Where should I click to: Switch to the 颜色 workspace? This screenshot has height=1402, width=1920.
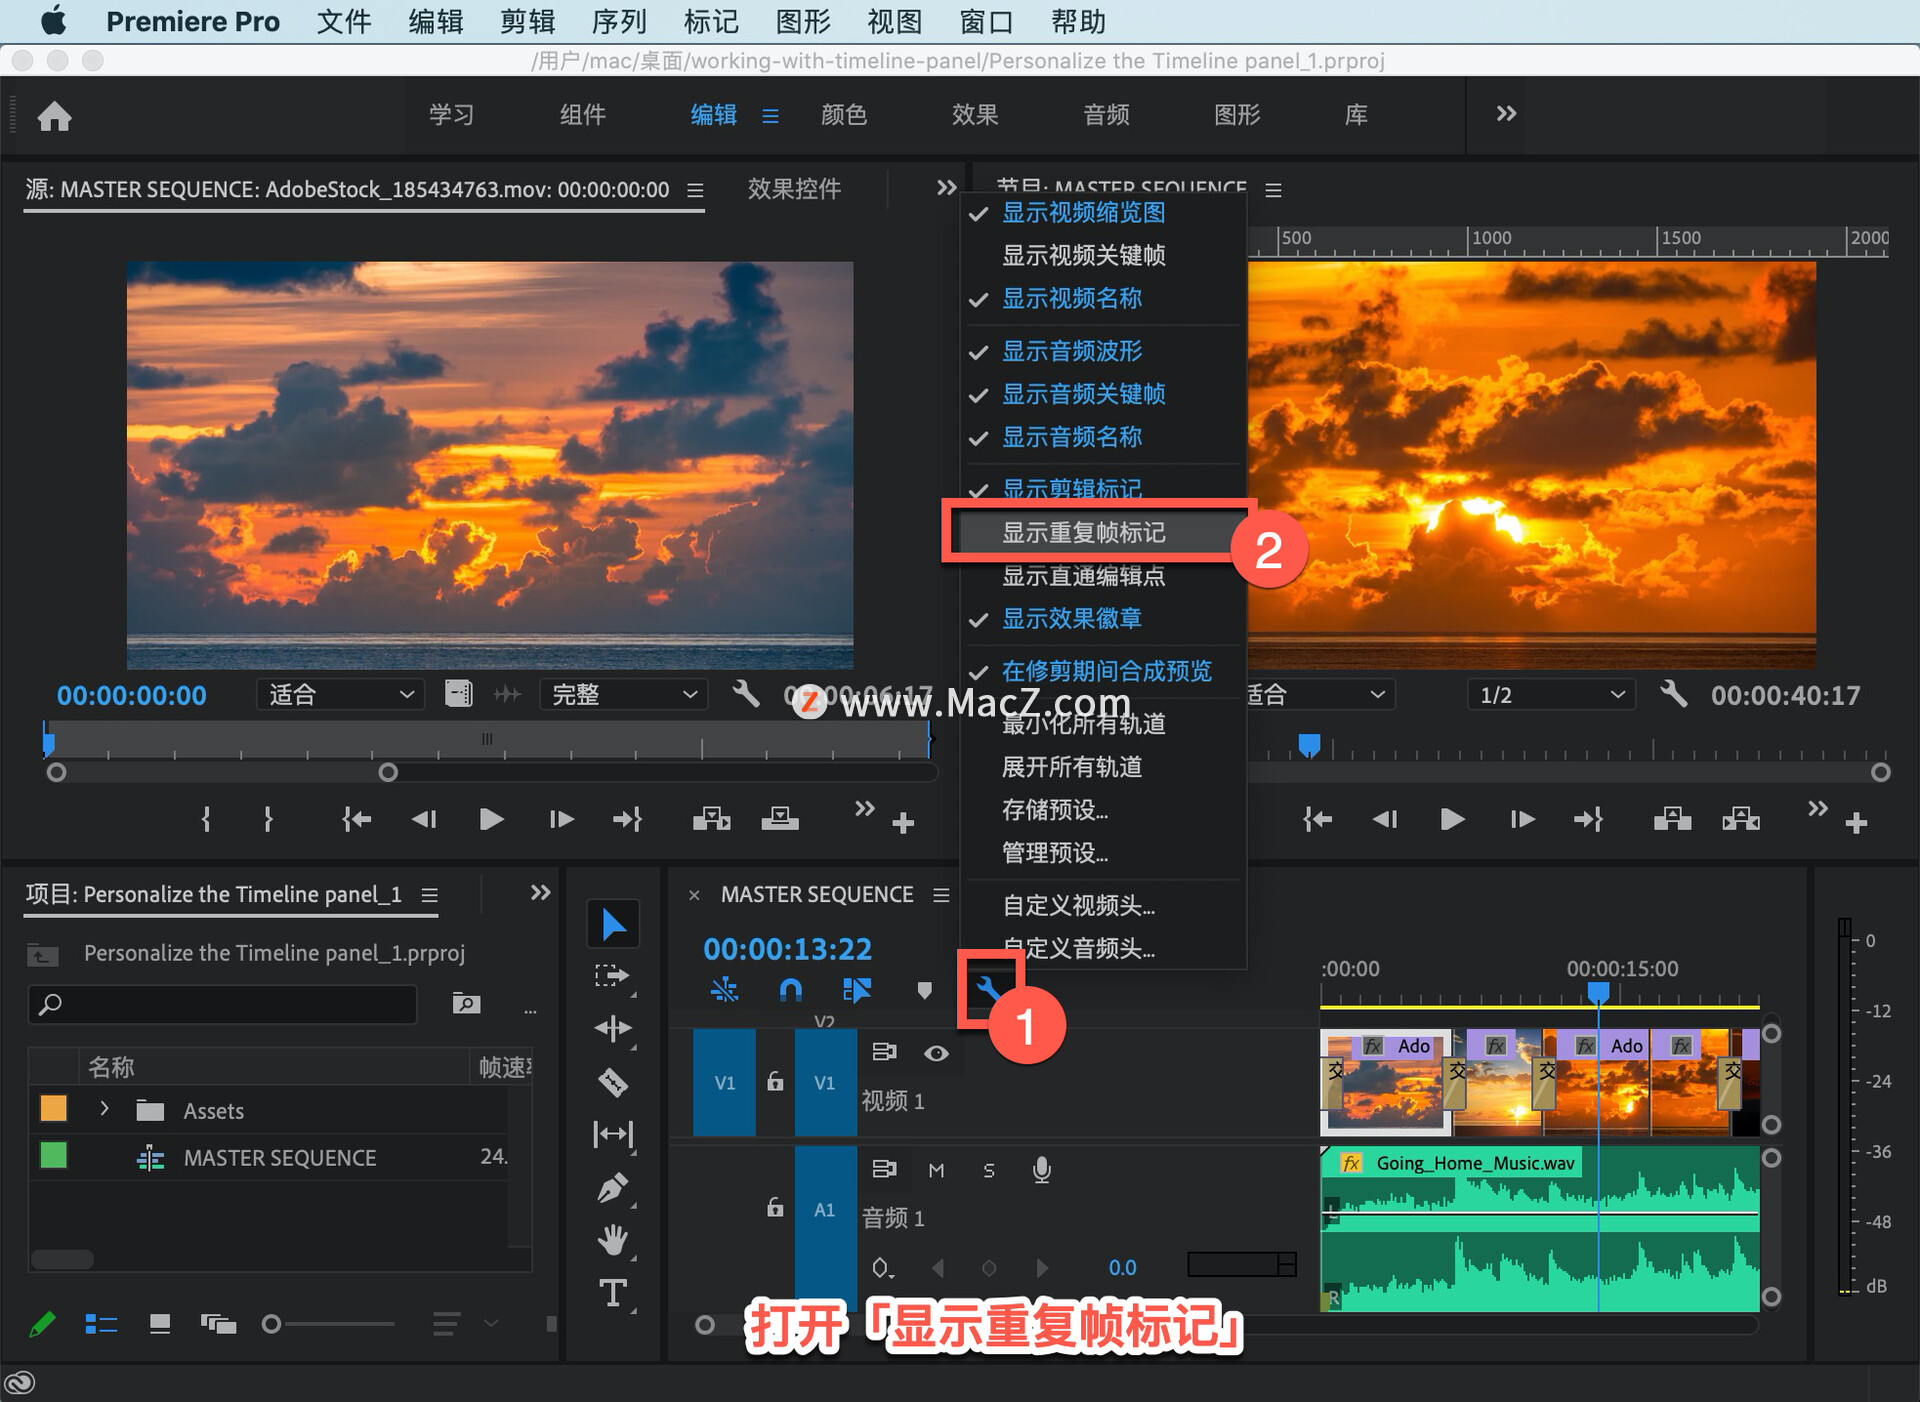click(843, 115)
